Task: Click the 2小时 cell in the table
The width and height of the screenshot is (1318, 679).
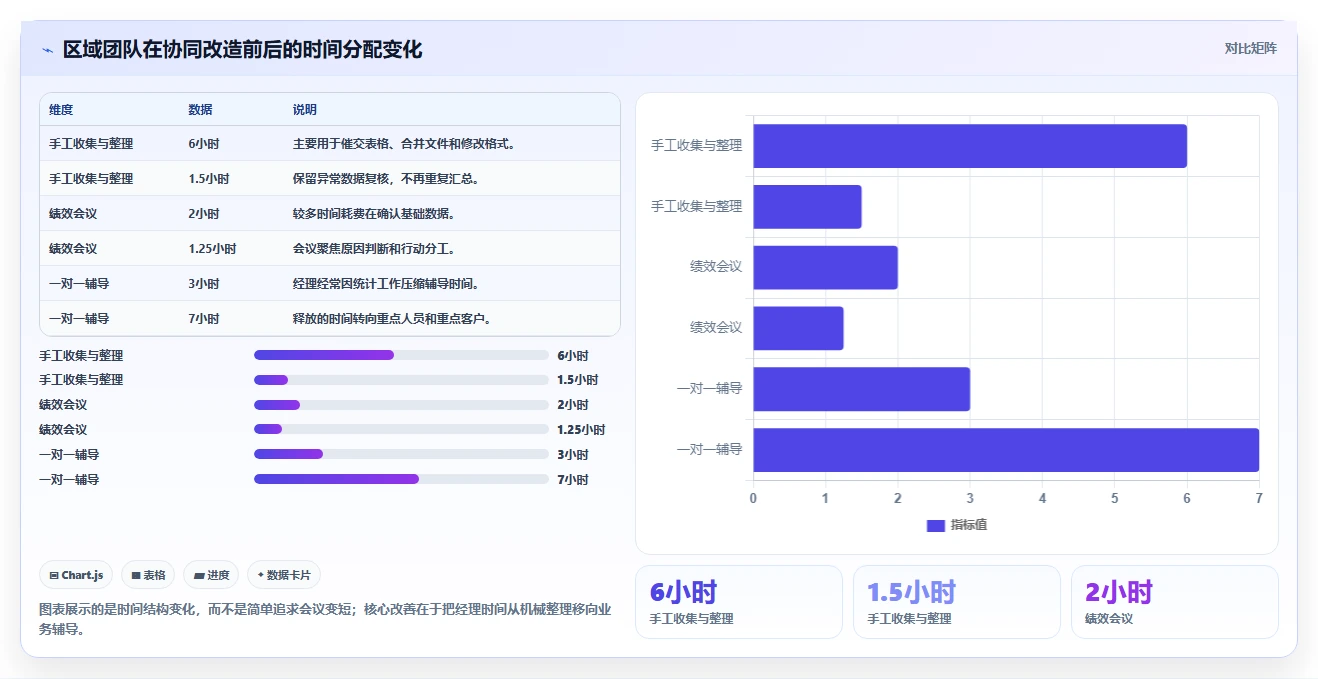Action: (204, 214)
